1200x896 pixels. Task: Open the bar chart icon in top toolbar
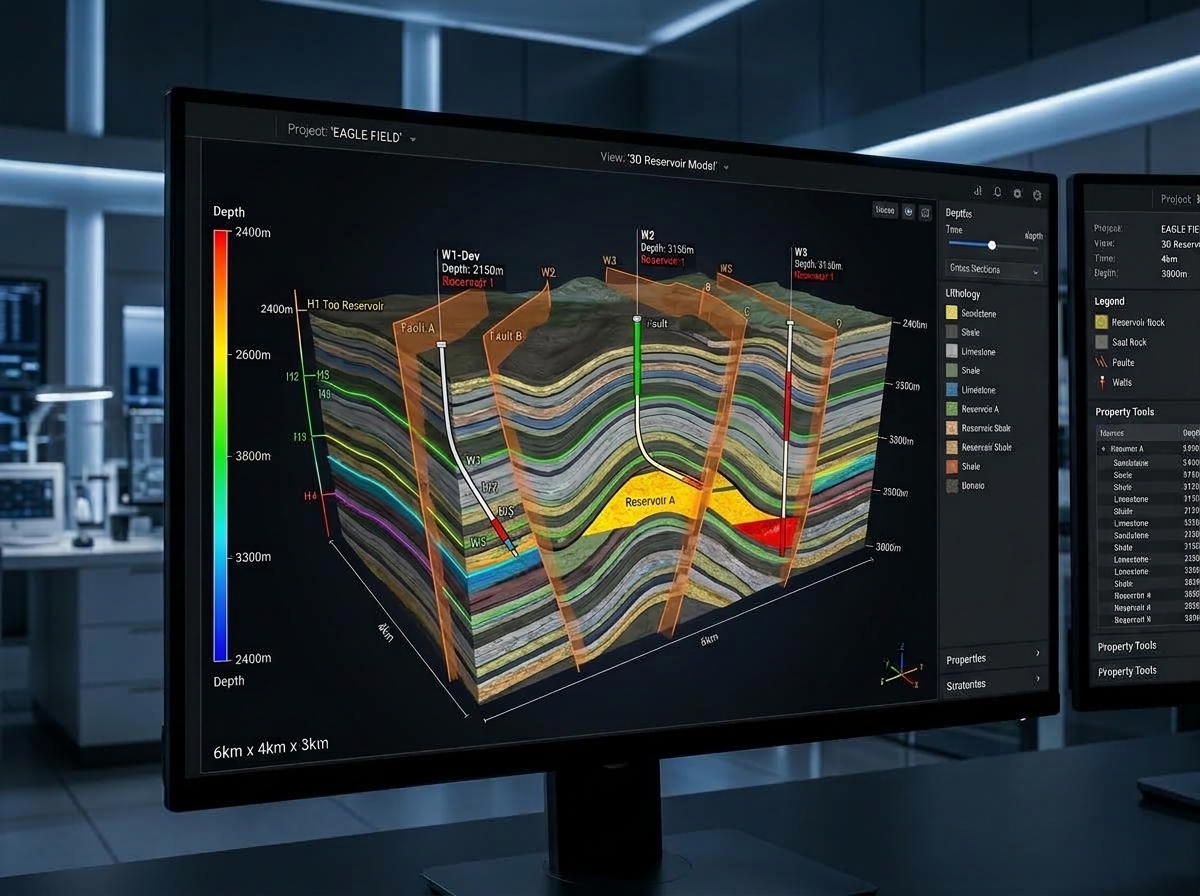pos(977,190)
